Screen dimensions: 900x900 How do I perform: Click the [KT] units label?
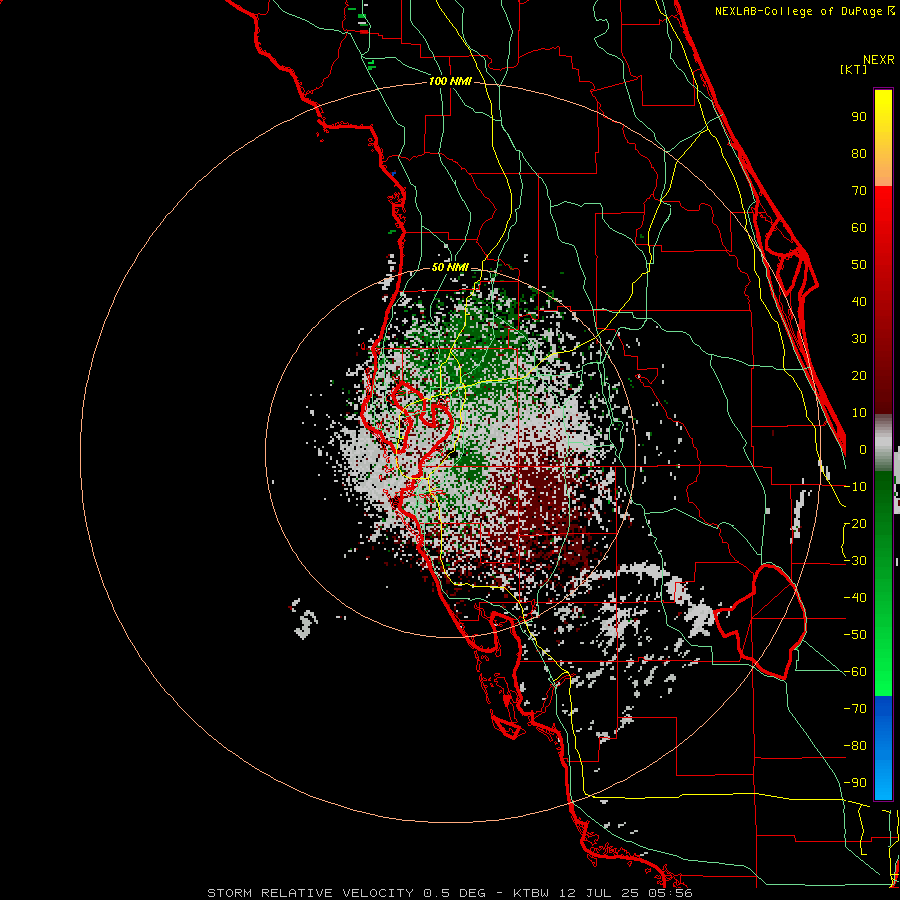pyautogui.click(x=854, y=69)
